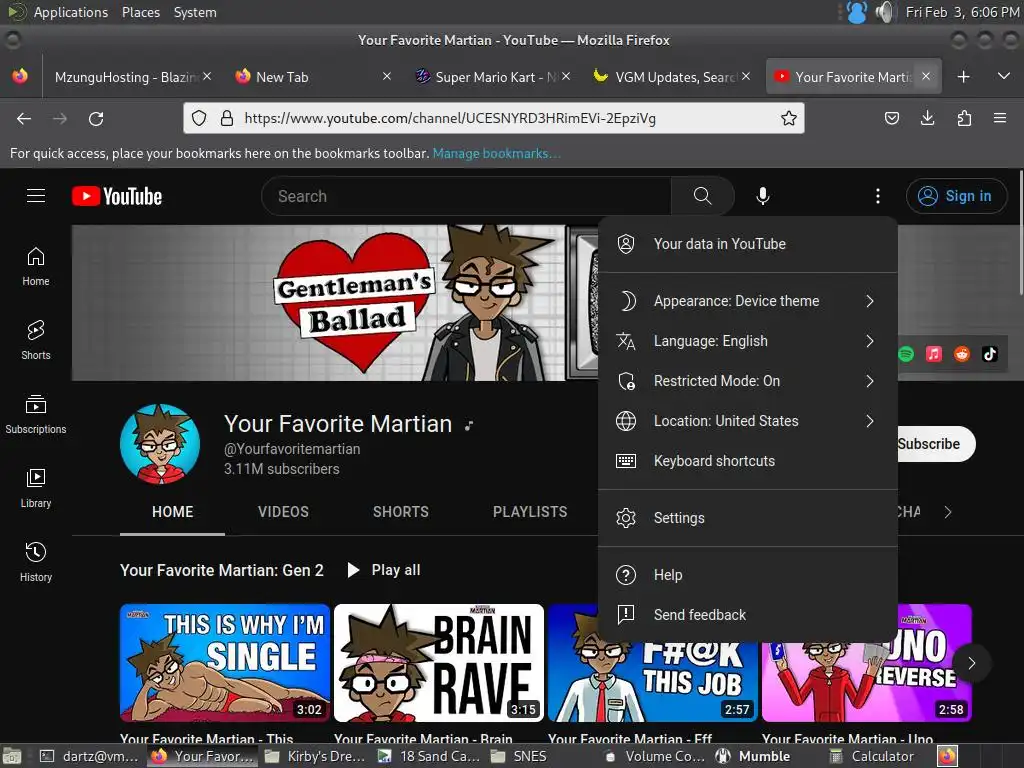The image size is (1024, 768).
Task: Open Library in the sidebar
Action: pyautogui.click(x=36, y=488)
